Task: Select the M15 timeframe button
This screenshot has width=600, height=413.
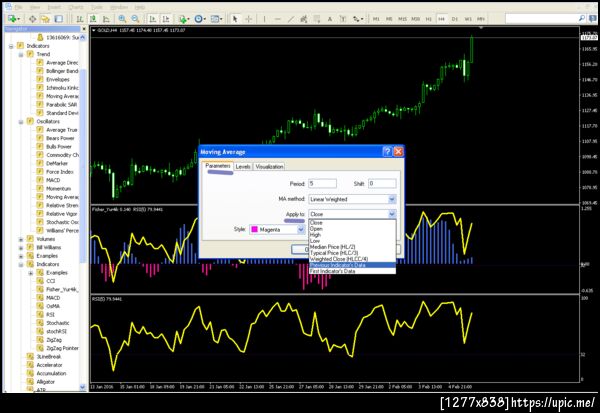Action: pos(402,19)
